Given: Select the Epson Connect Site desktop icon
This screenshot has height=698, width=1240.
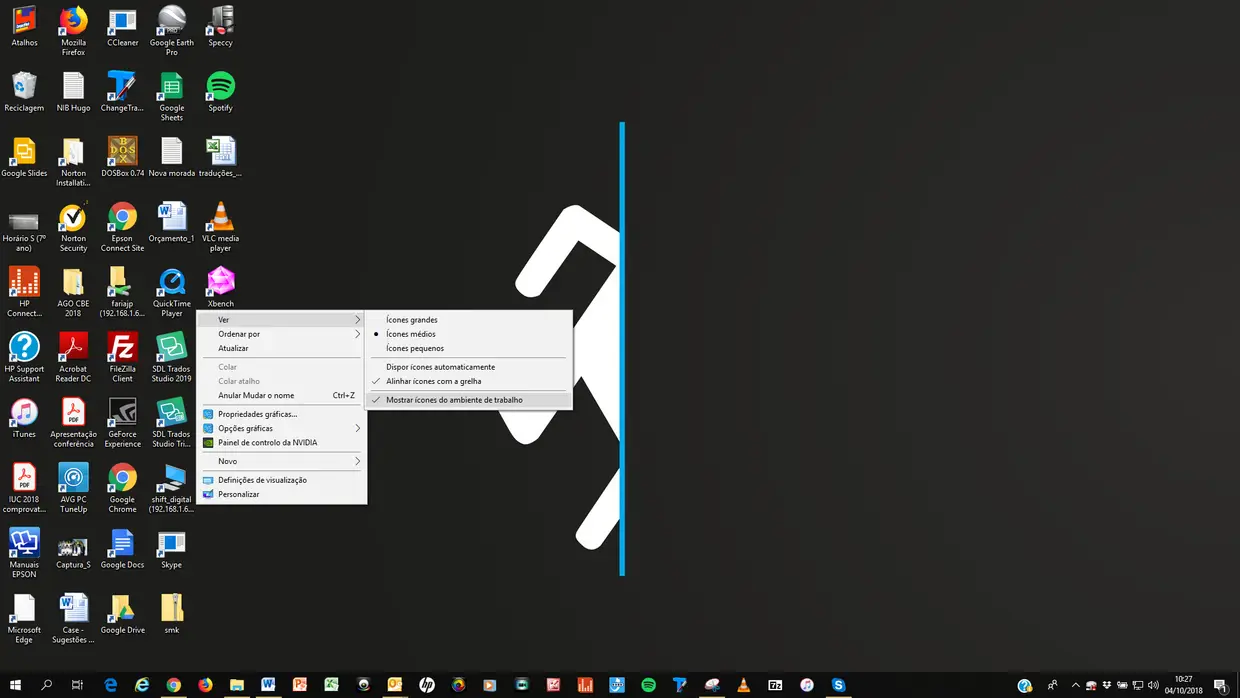Looking at the screenshot, I should (122, 227).
